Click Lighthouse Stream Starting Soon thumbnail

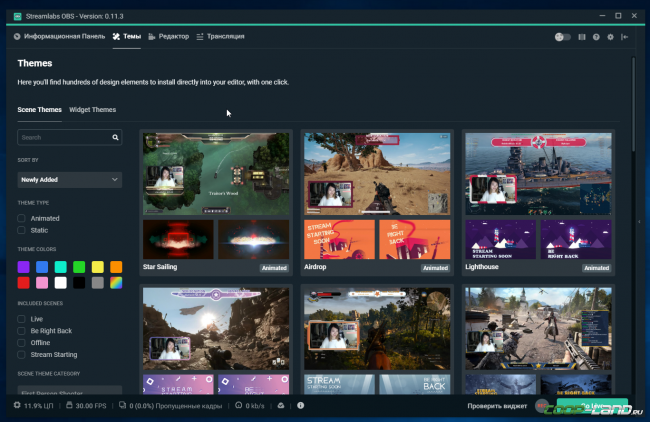500,240
